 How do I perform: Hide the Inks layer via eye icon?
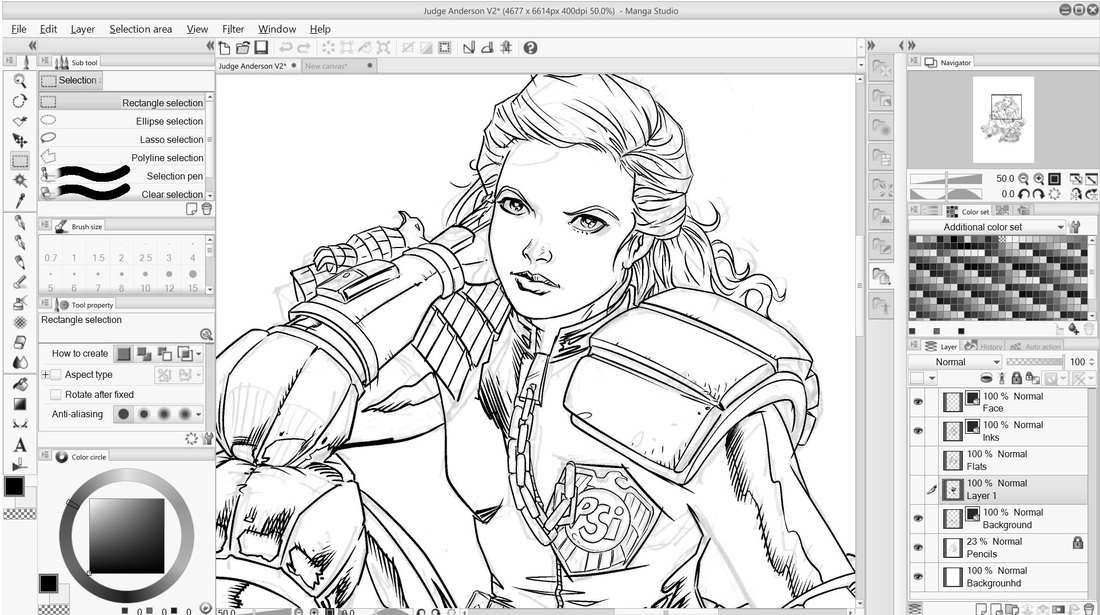[x=918, y=431]
